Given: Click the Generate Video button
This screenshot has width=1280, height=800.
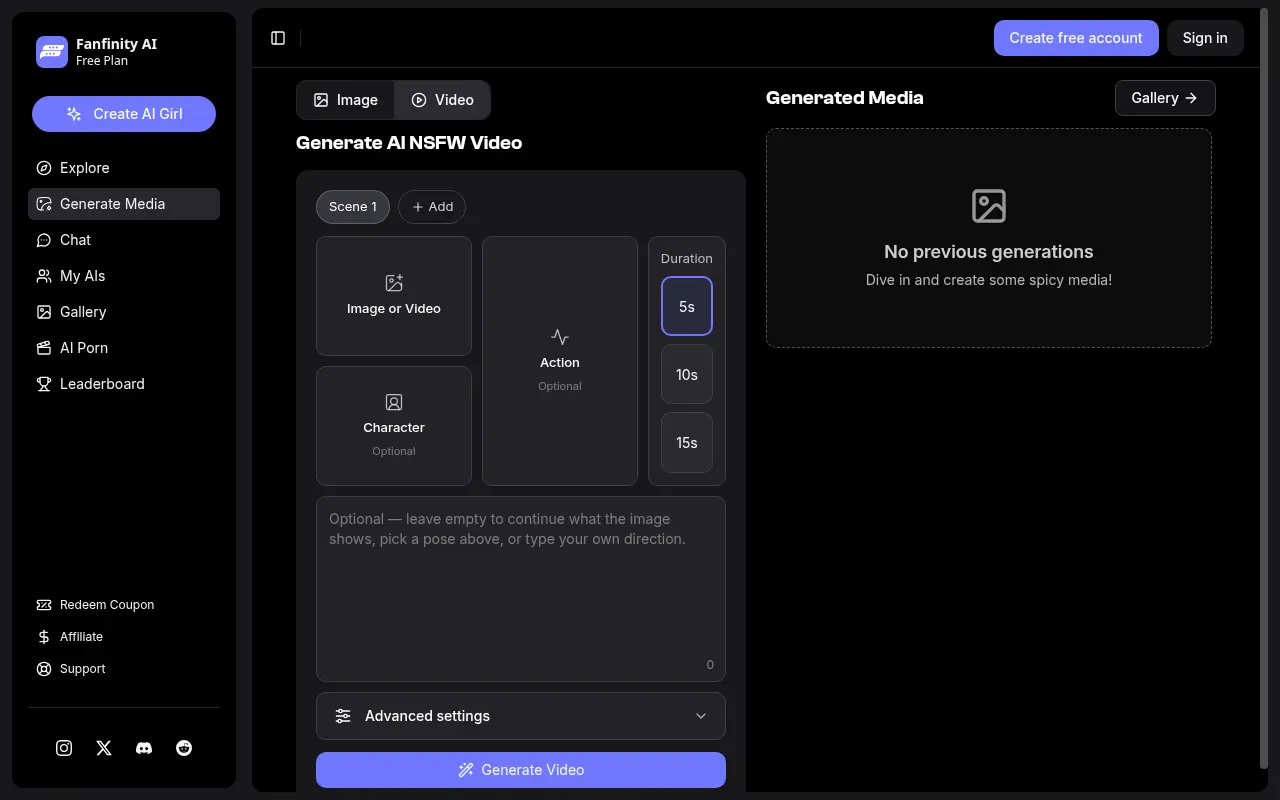Looking at the screenshot, I should (x=521, y=770).
